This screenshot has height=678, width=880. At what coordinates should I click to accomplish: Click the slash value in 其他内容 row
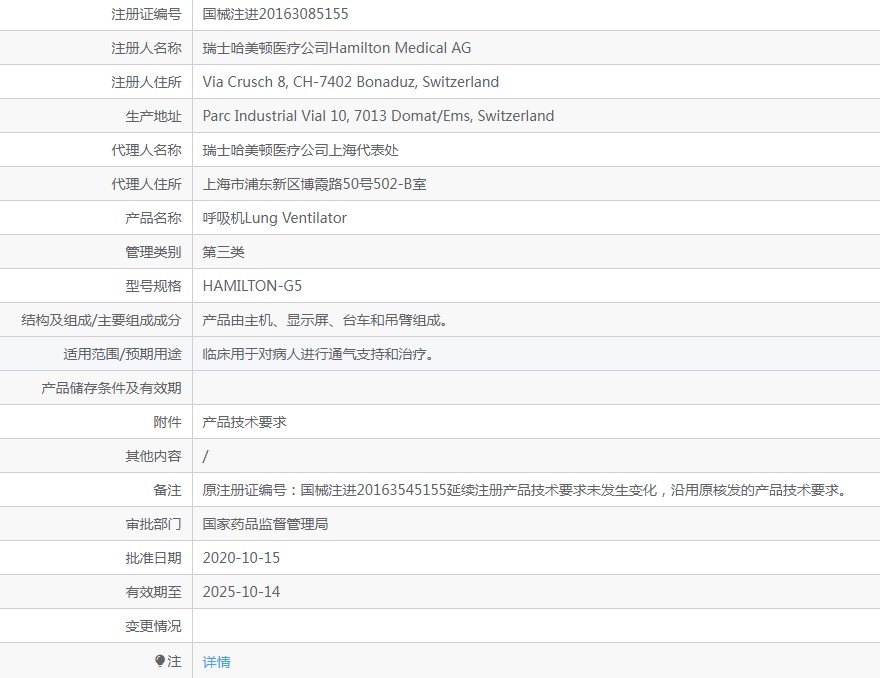[205, 456]
